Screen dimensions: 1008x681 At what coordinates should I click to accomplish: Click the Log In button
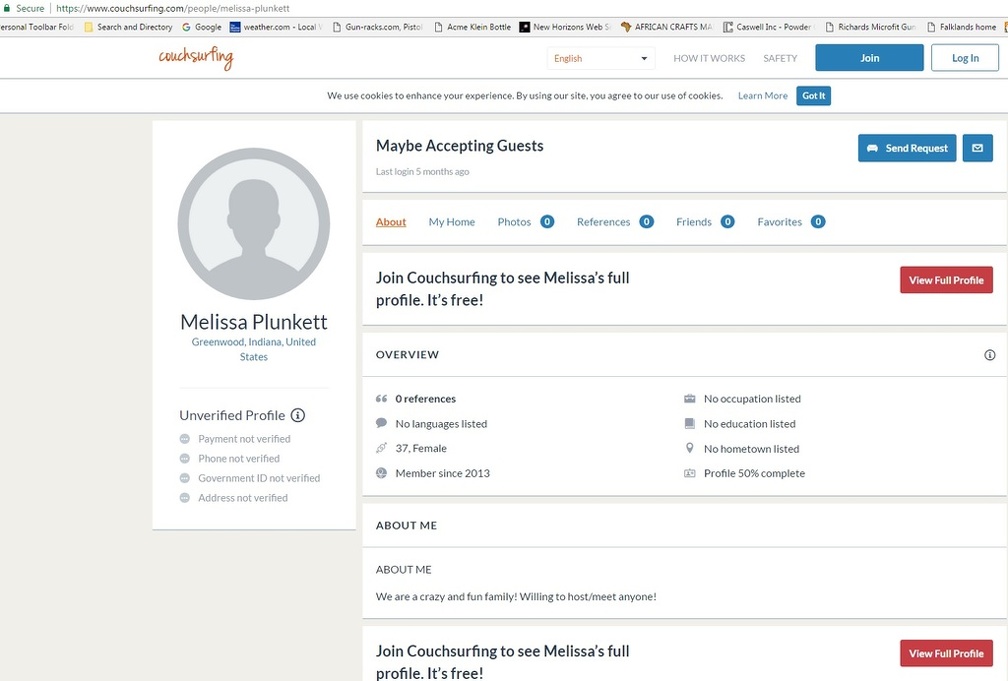965,58
